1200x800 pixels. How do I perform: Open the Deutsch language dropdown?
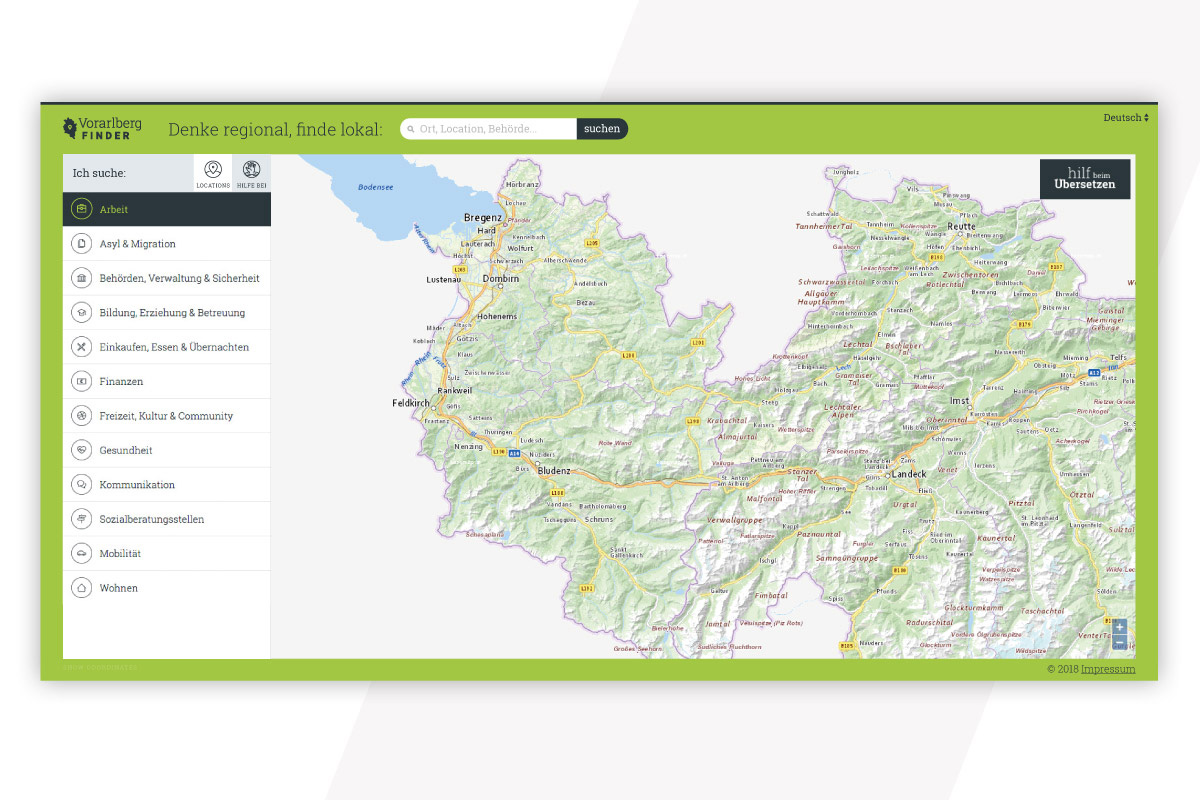(x=1124, y=117)
